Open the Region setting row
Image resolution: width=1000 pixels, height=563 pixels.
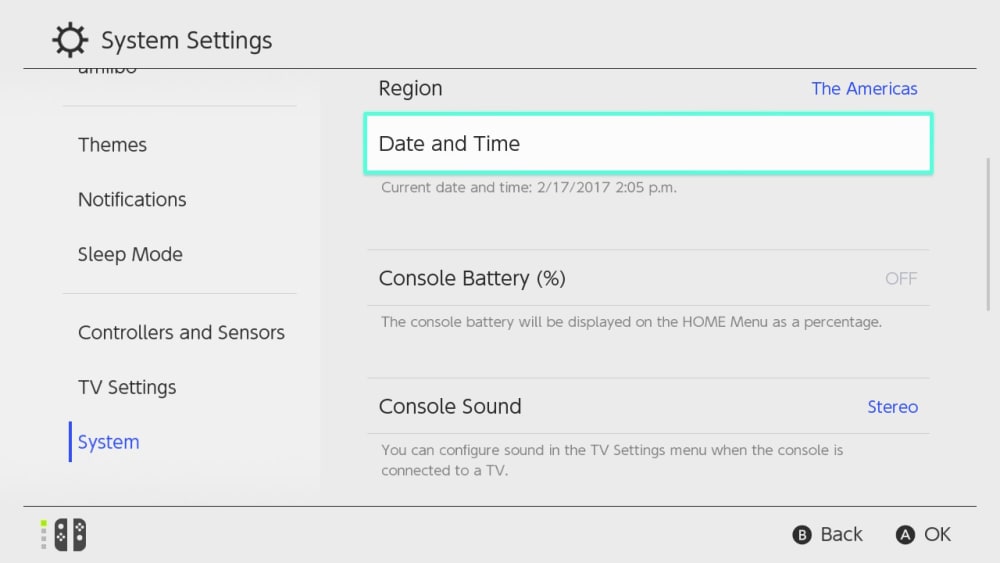[648, 89]
